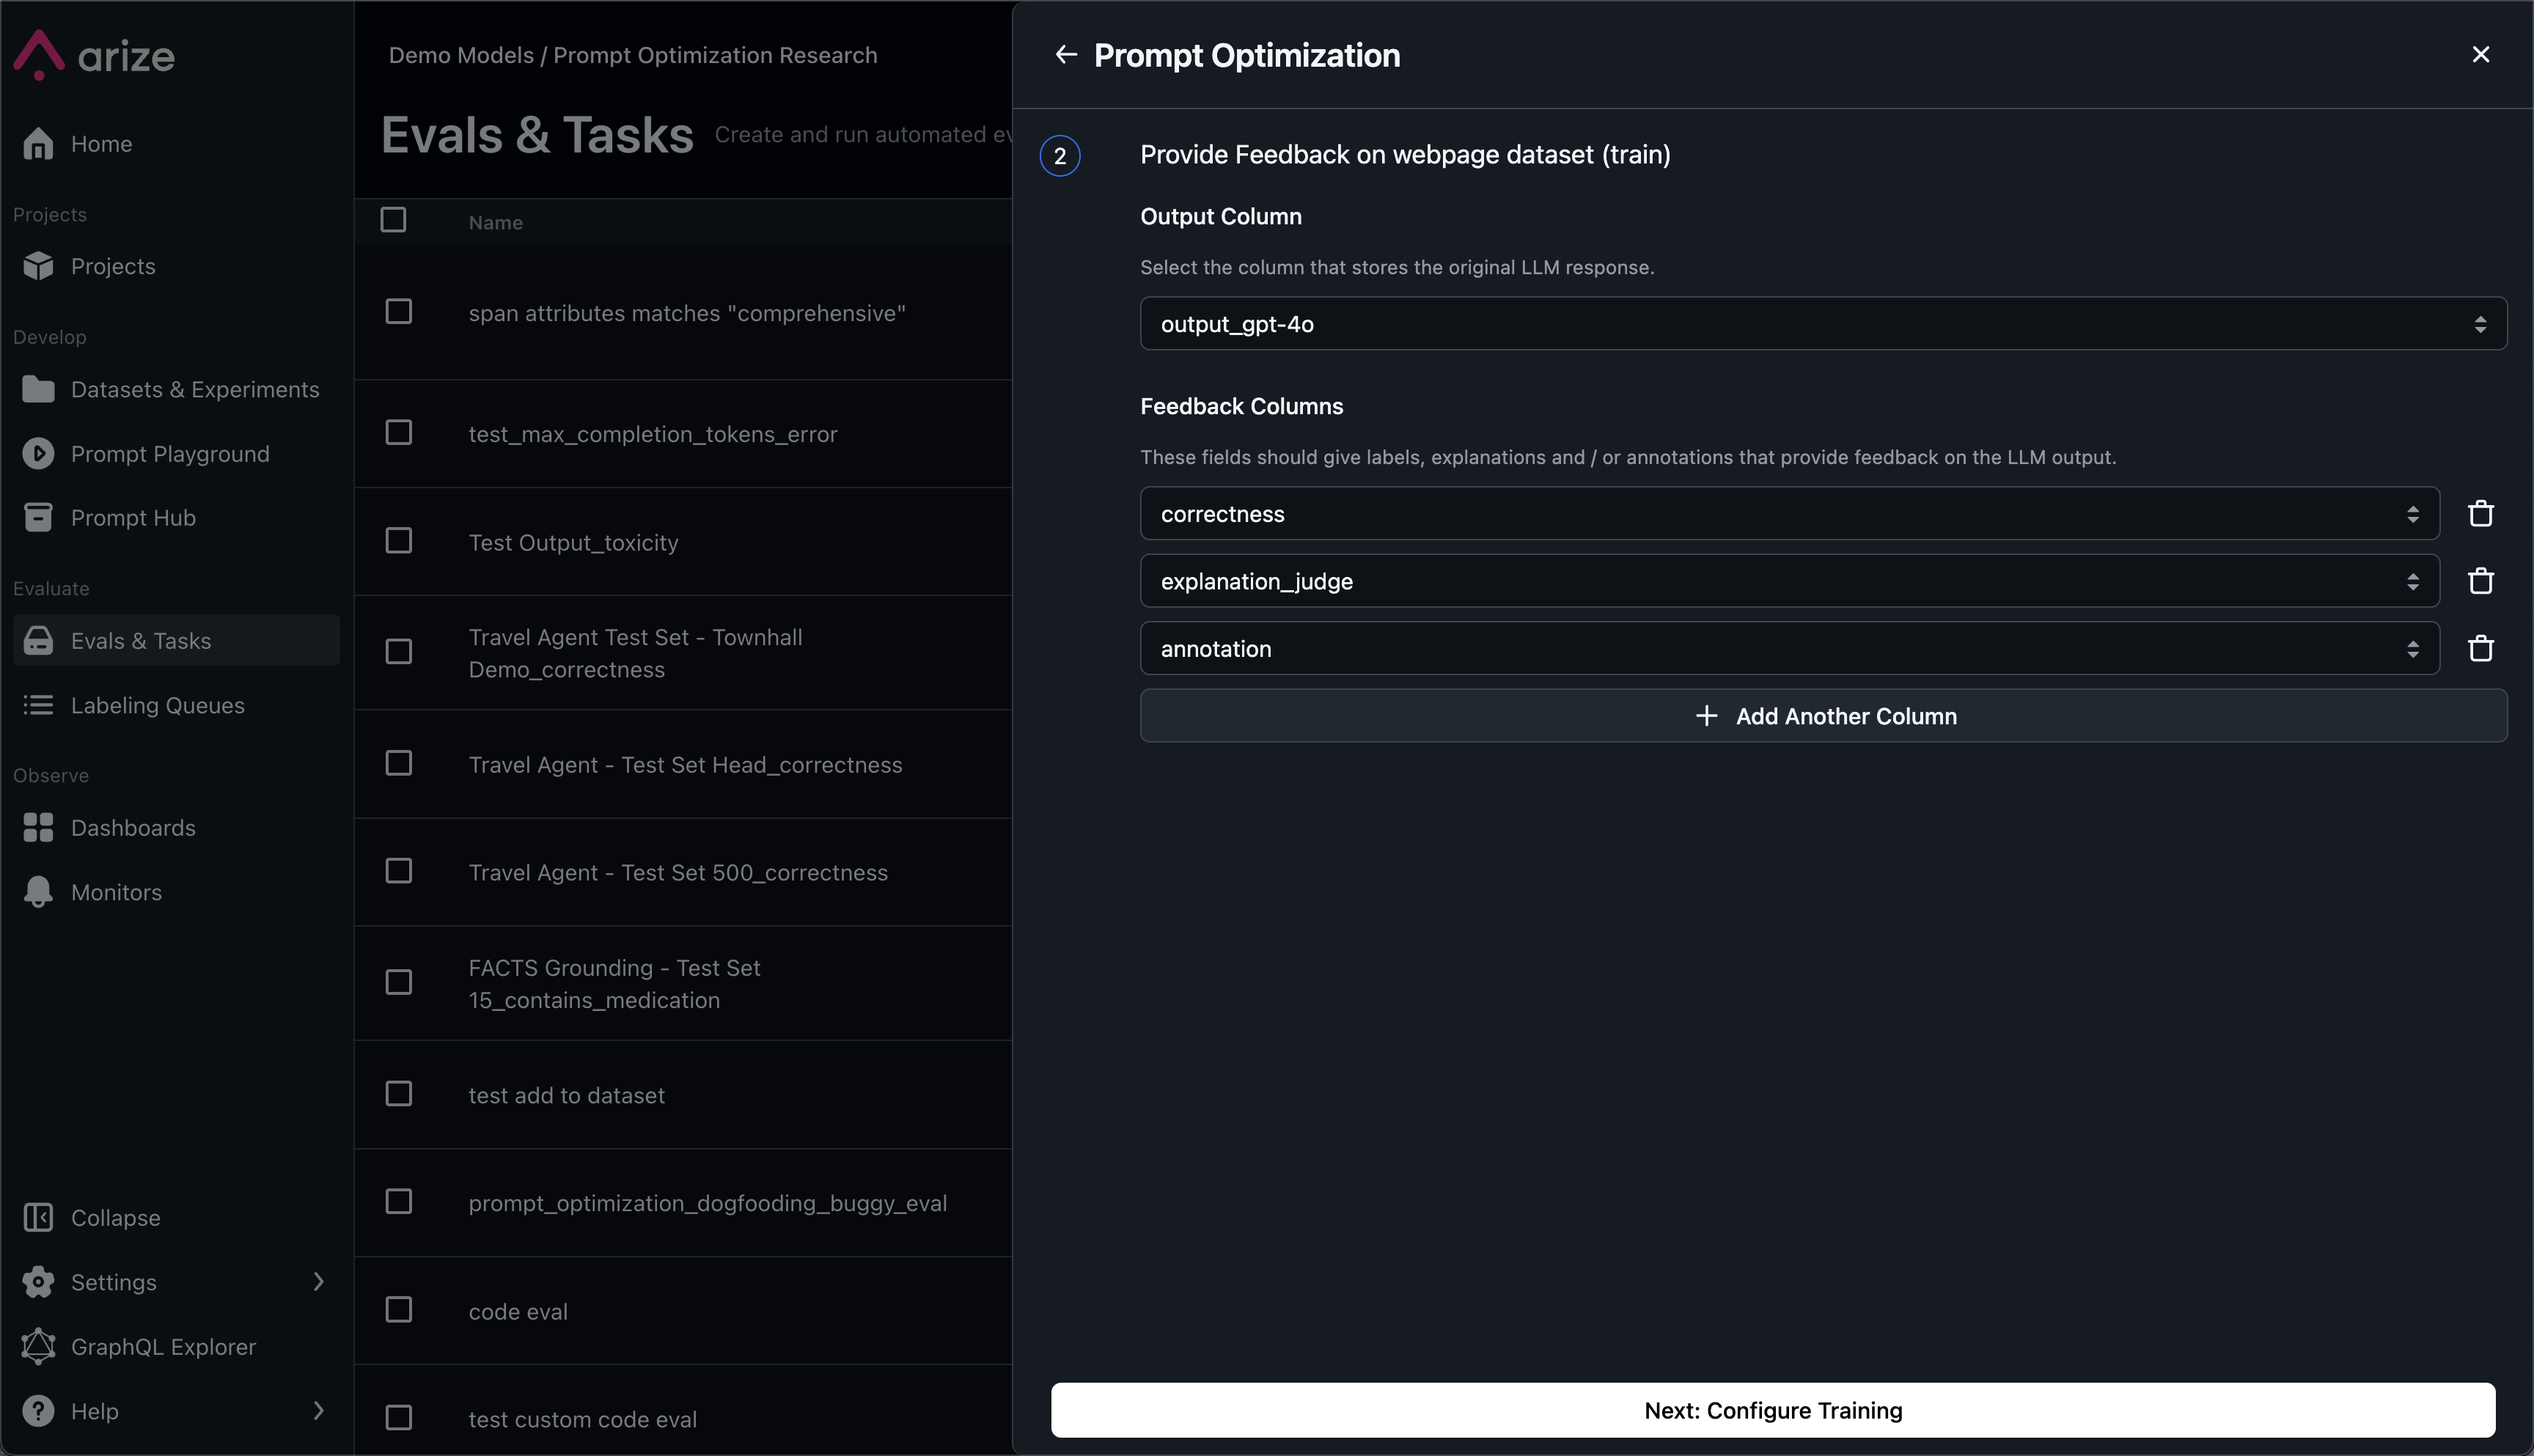This screenshot has height=1456, width=2534.
Task: Click the Arize logo
Action: coord(94,55)
